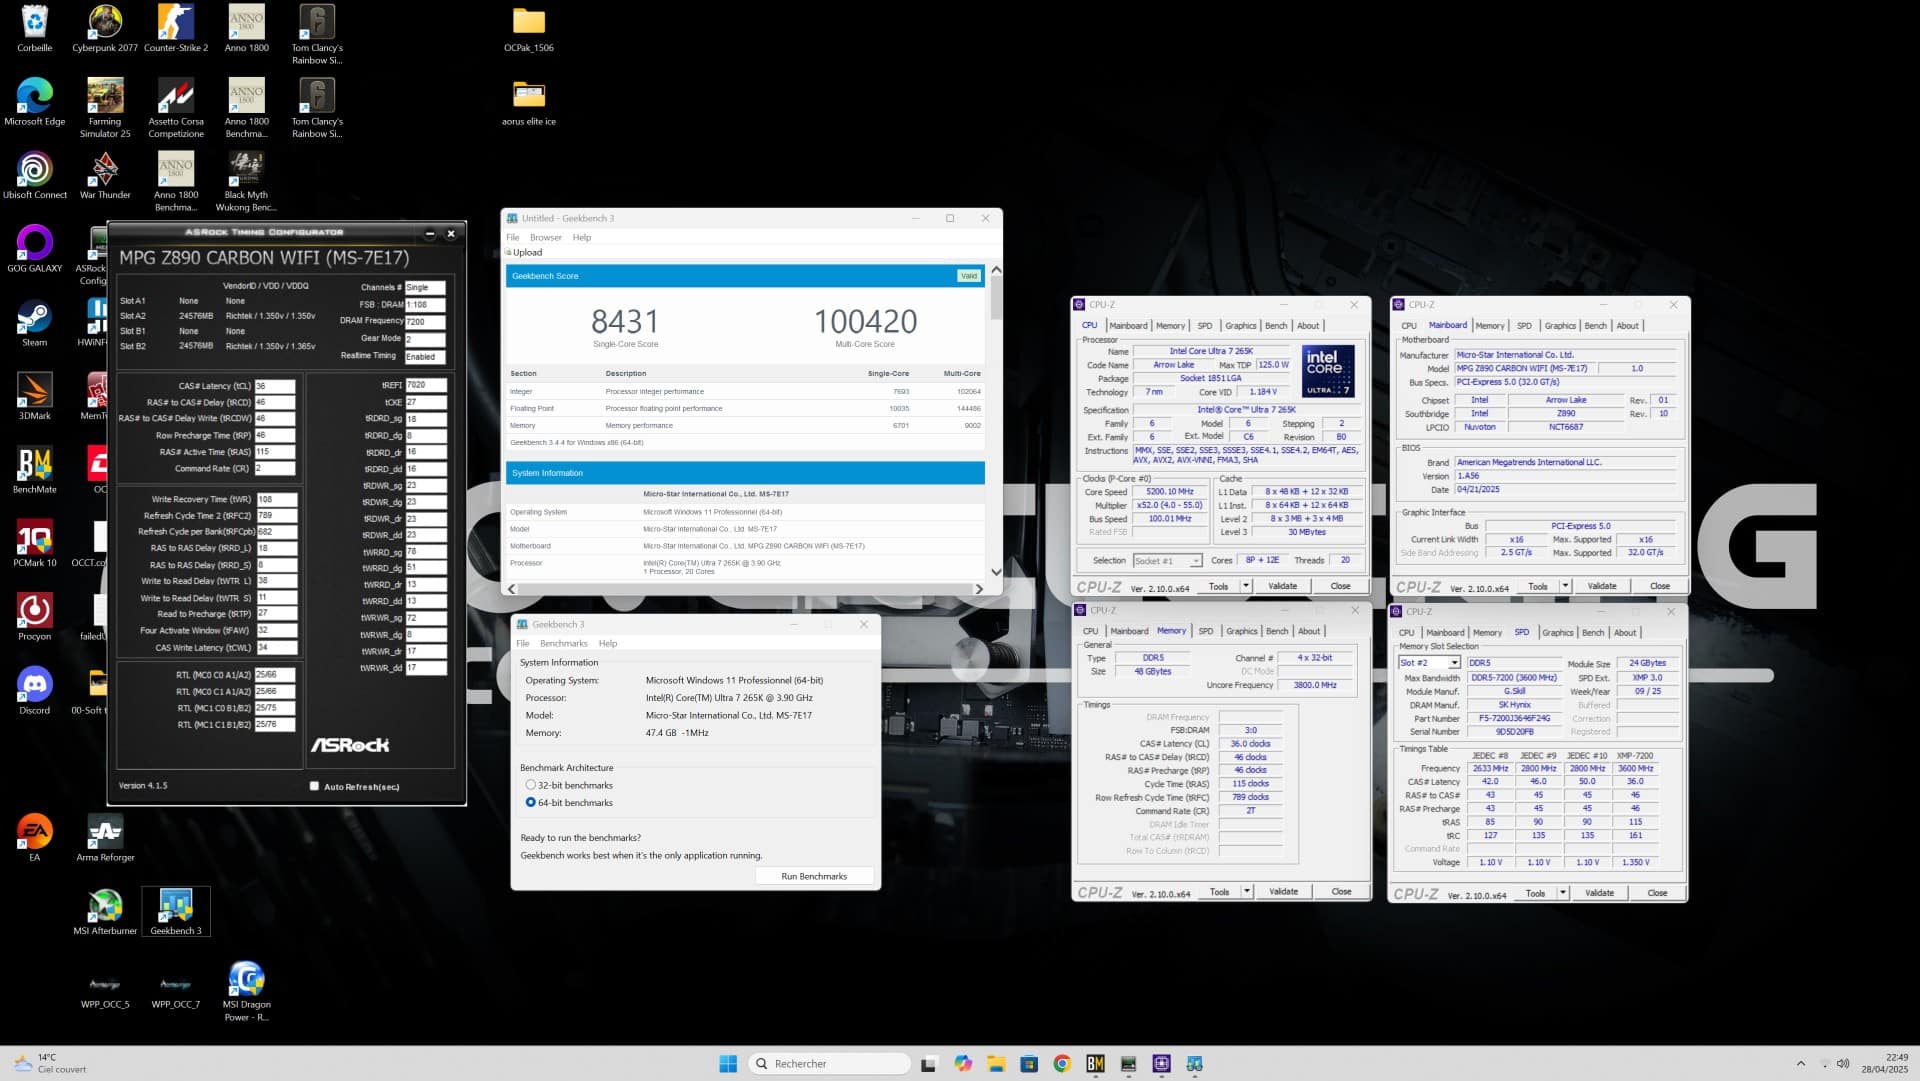The width and height of the screenshot is (1920, 1081).
Task: Expand Tools dropdown arrow in CPU-Z SPD window
Action: click(x=1563, y=894)
